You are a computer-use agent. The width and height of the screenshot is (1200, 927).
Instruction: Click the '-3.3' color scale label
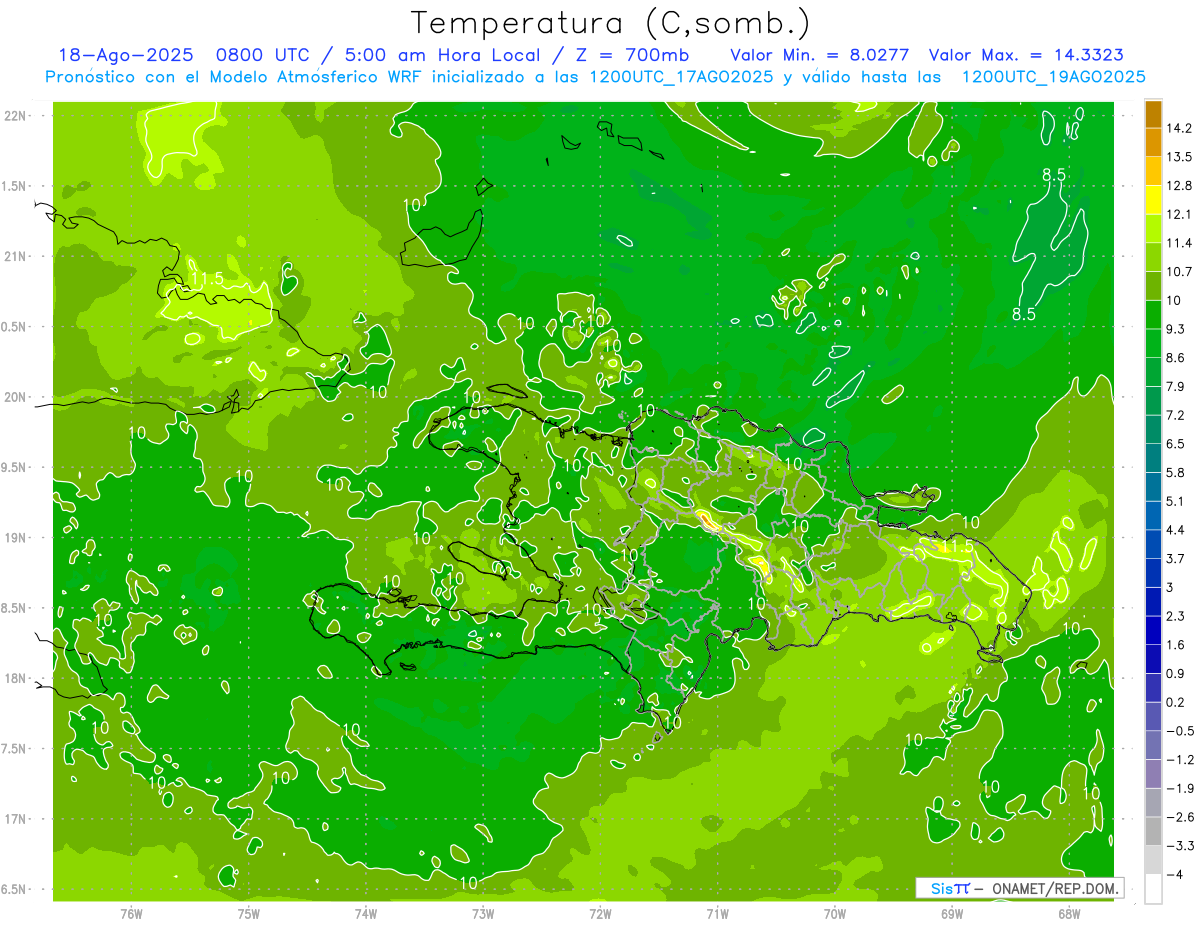[1180, 846]
